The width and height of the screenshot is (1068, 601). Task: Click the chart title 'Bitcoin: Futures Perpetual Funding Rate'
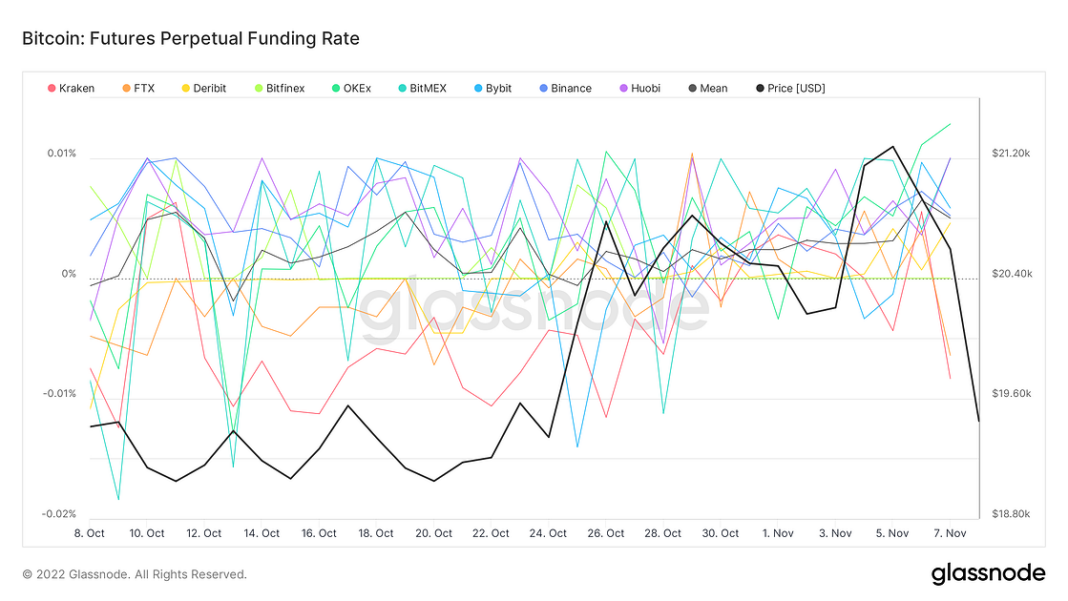click(x=191, y=39)
